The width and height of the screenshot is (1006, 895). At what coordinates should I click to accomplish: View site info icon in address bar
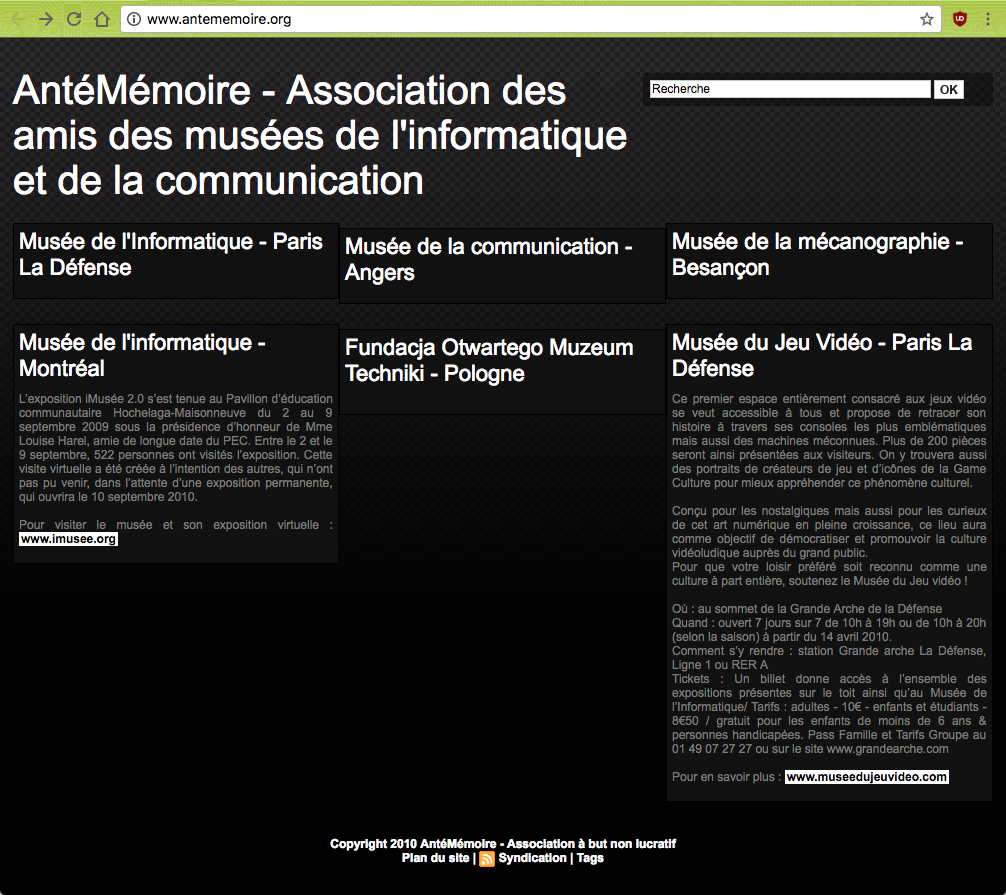pyautogui.click(x=134, y=19)
